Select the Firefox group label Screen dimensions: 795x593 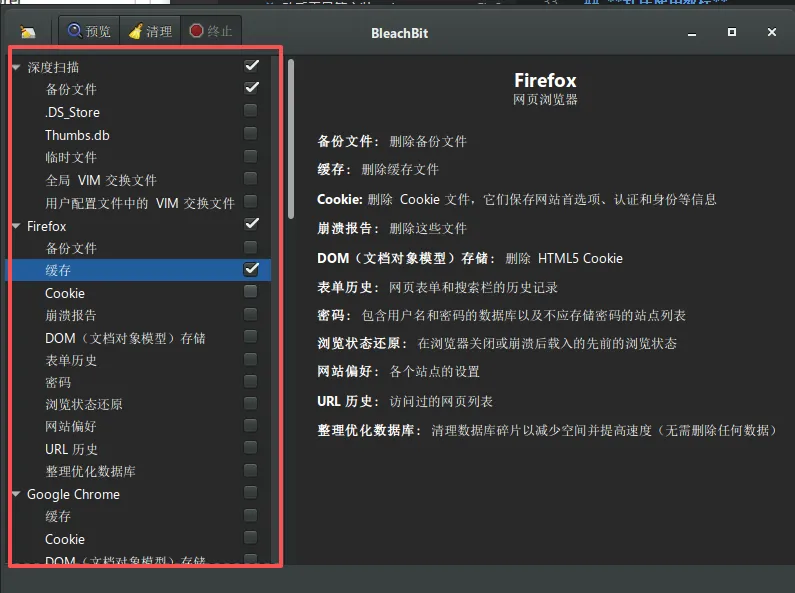46,226
